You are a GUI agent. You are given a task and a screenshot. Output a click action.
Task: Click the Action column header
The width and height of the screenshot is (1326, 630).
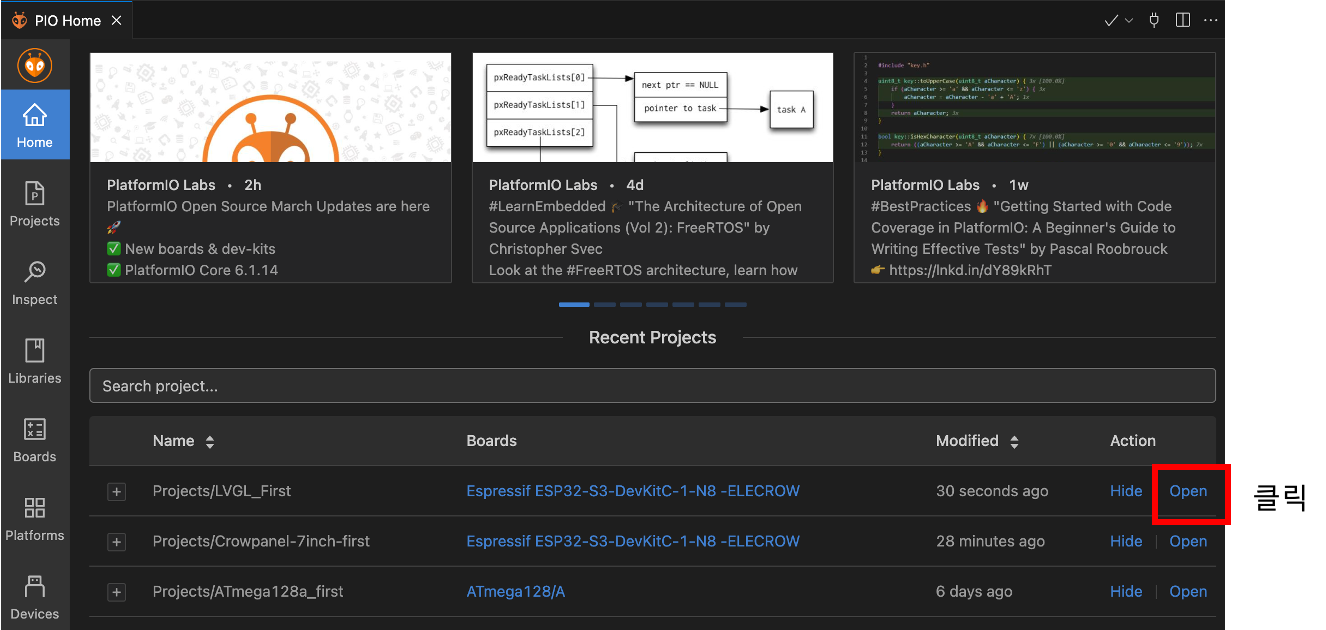tap(1132, 441)
